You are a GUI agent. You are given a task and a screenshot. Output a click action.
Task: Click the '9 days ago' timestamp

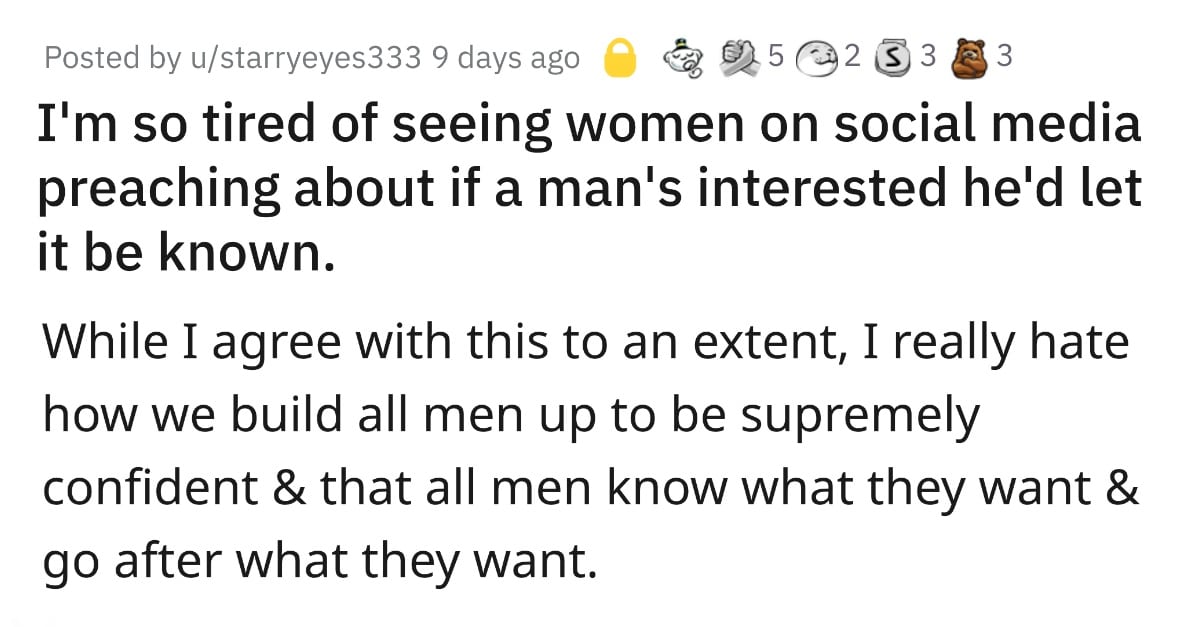click(506, 59)
